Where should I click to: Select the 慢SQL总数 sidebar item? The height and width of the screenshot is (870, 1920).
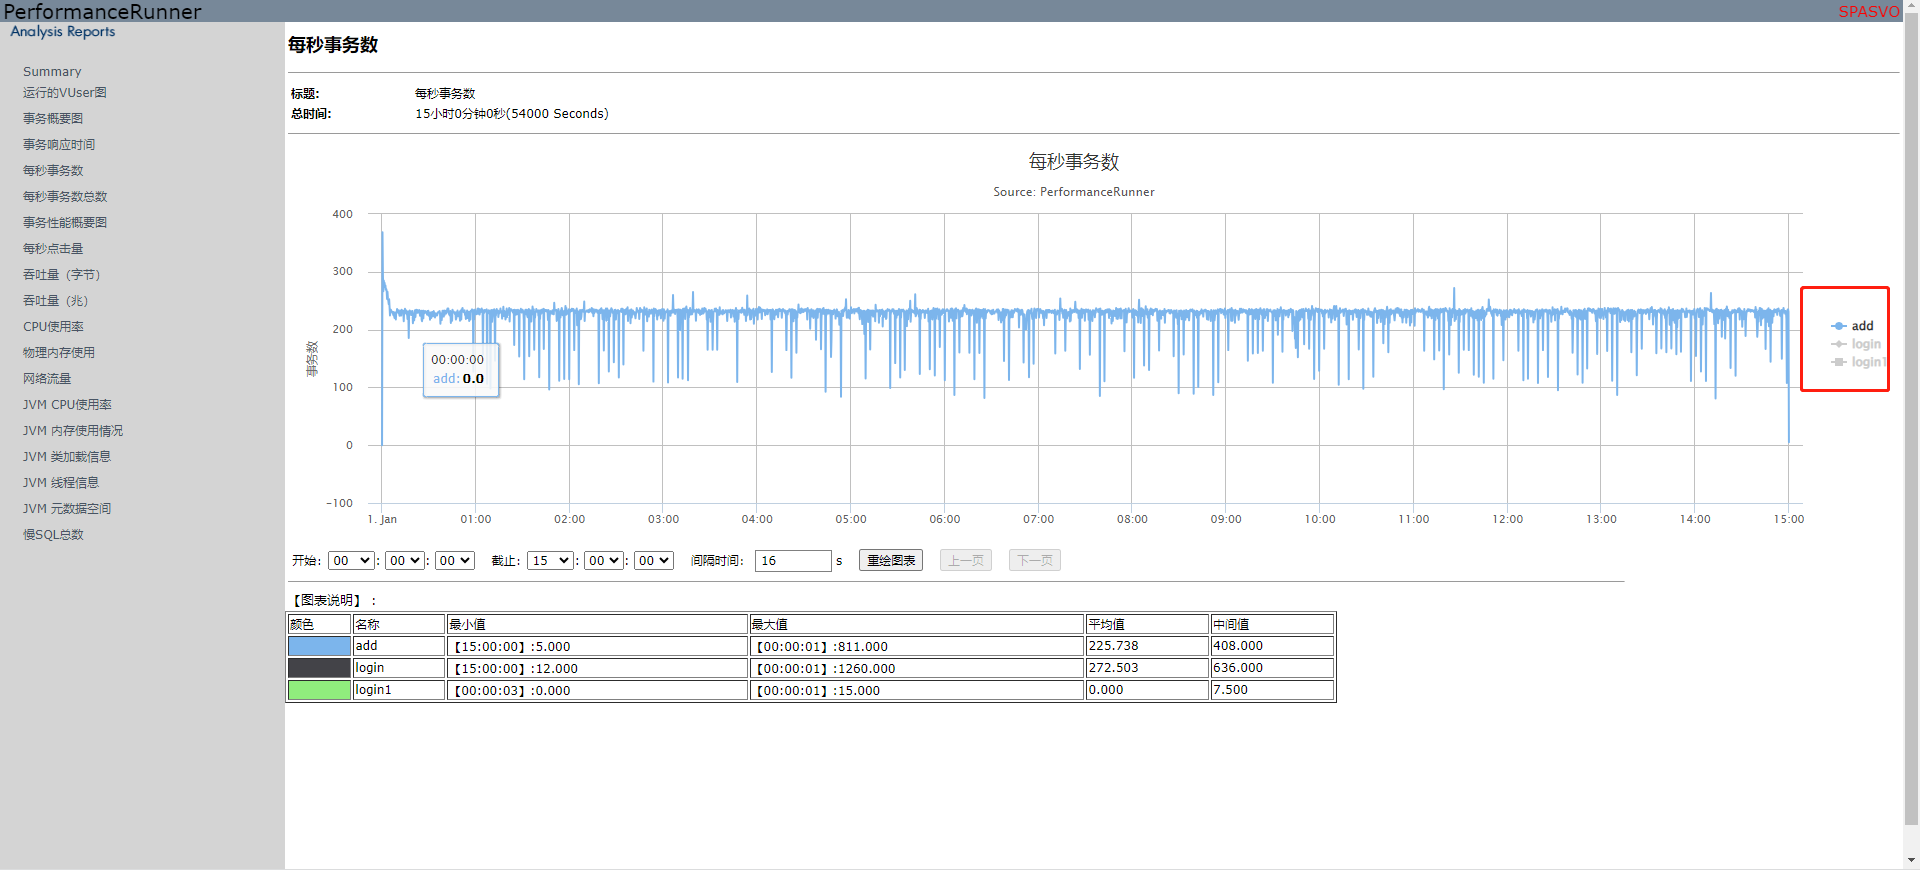click(53, 535)
